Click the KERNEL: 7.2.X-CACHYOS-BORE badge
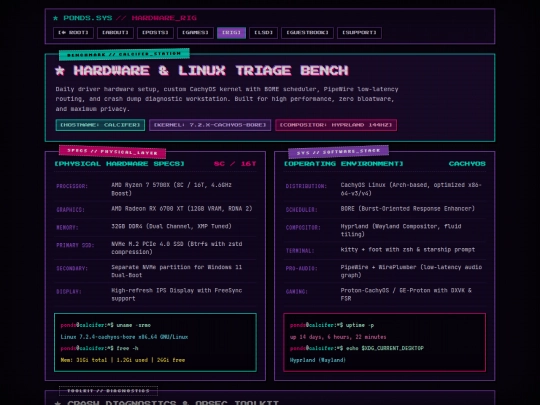Viewport: 540px width, 405px height. (x=210, y=125)
